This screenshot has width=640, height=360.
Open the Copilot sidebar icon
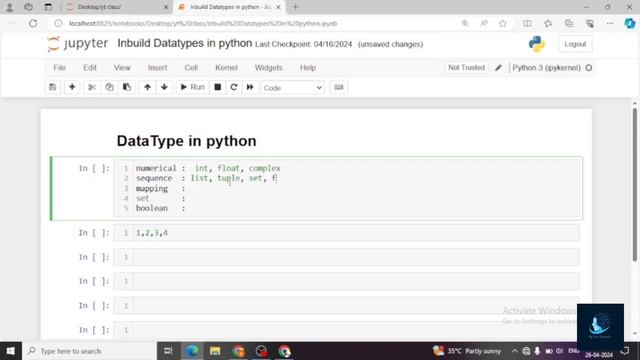(630, 23)
